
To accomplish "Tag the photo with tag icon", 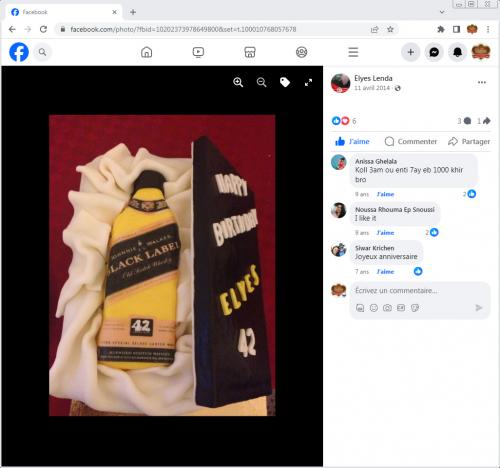I will [x=285, y=82].
